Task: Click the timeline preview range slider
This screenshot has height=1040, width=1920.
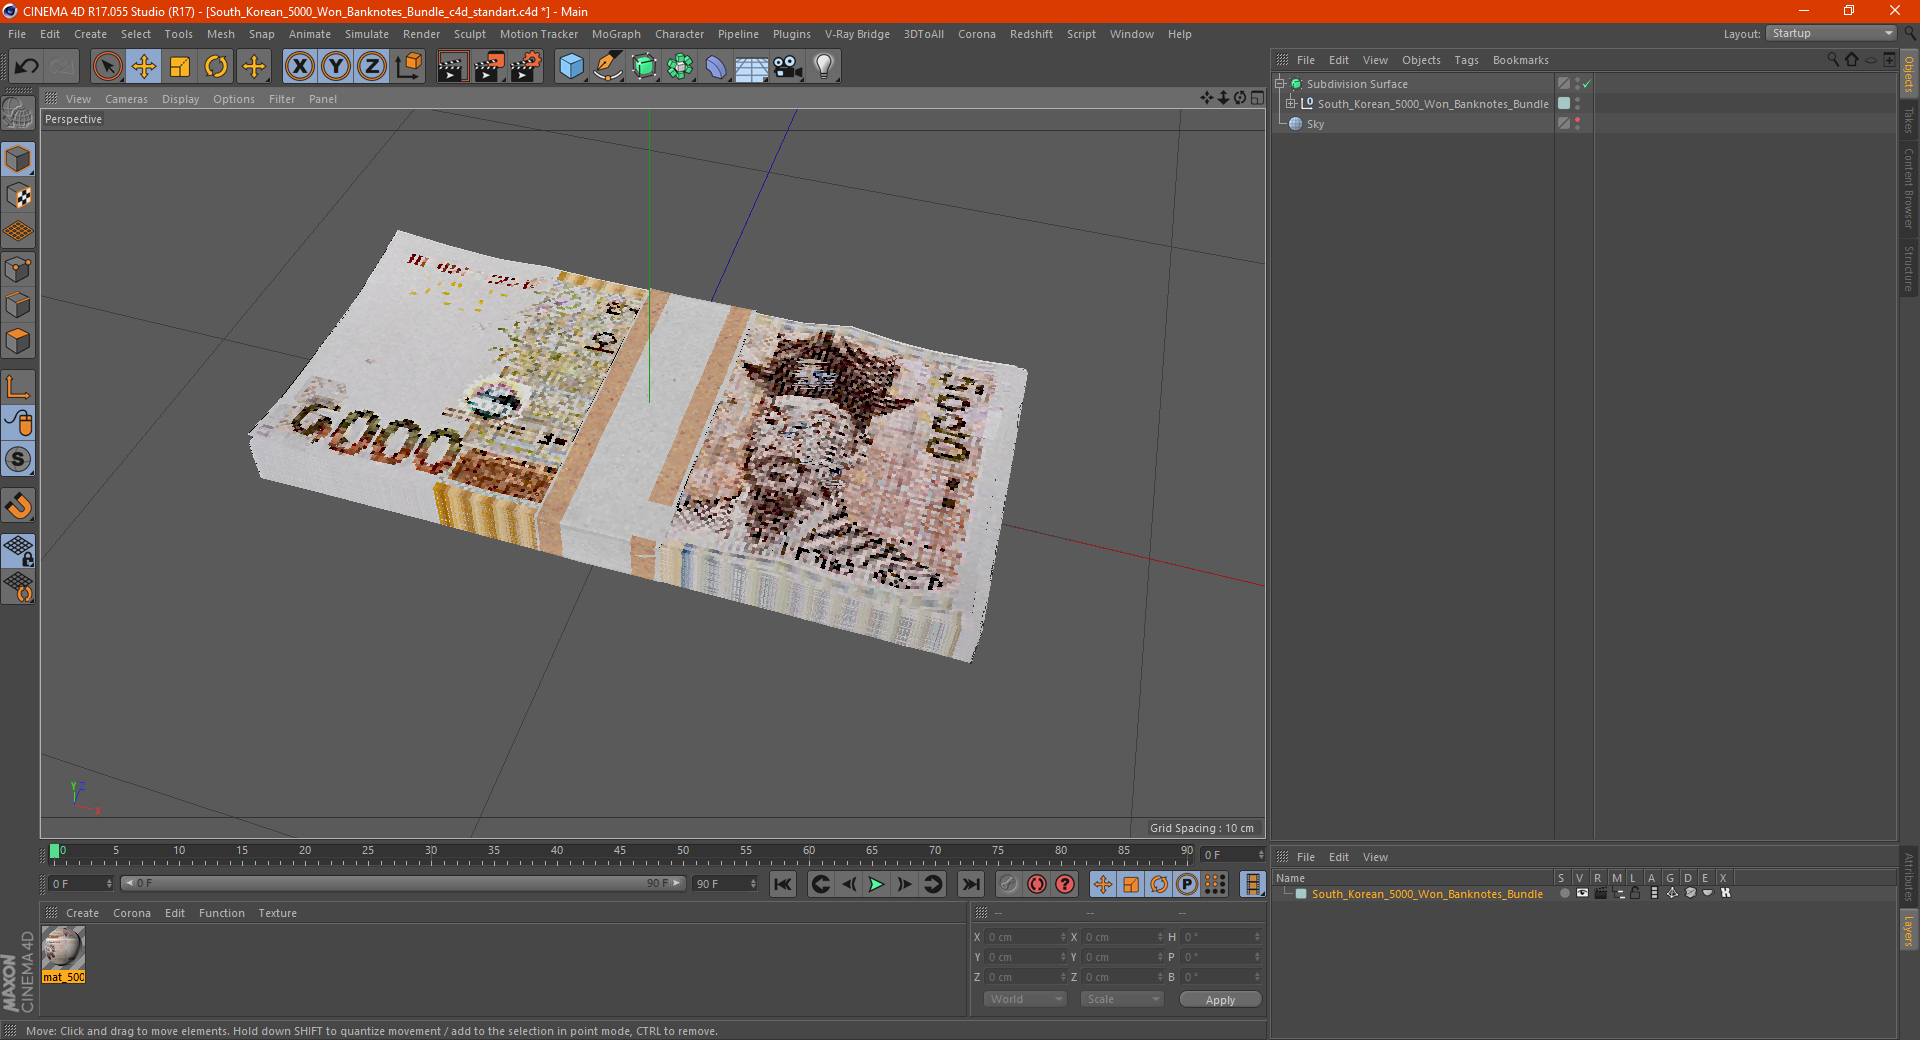Action: tap(403, 884)
